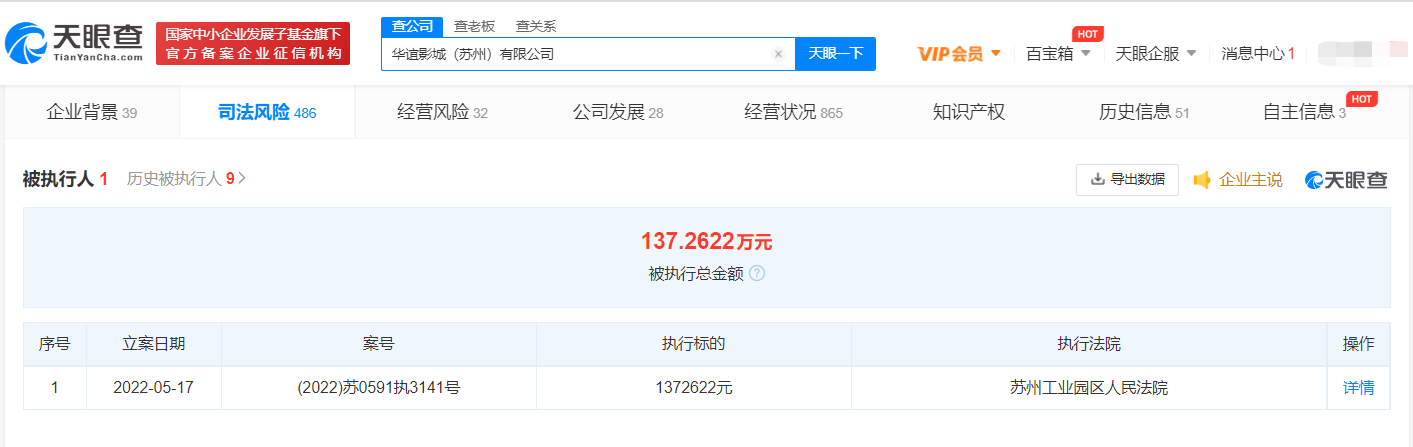Screen dimensions: 1413x447
Task: Open the 经营风险 tab
Action: click(442, 112)
